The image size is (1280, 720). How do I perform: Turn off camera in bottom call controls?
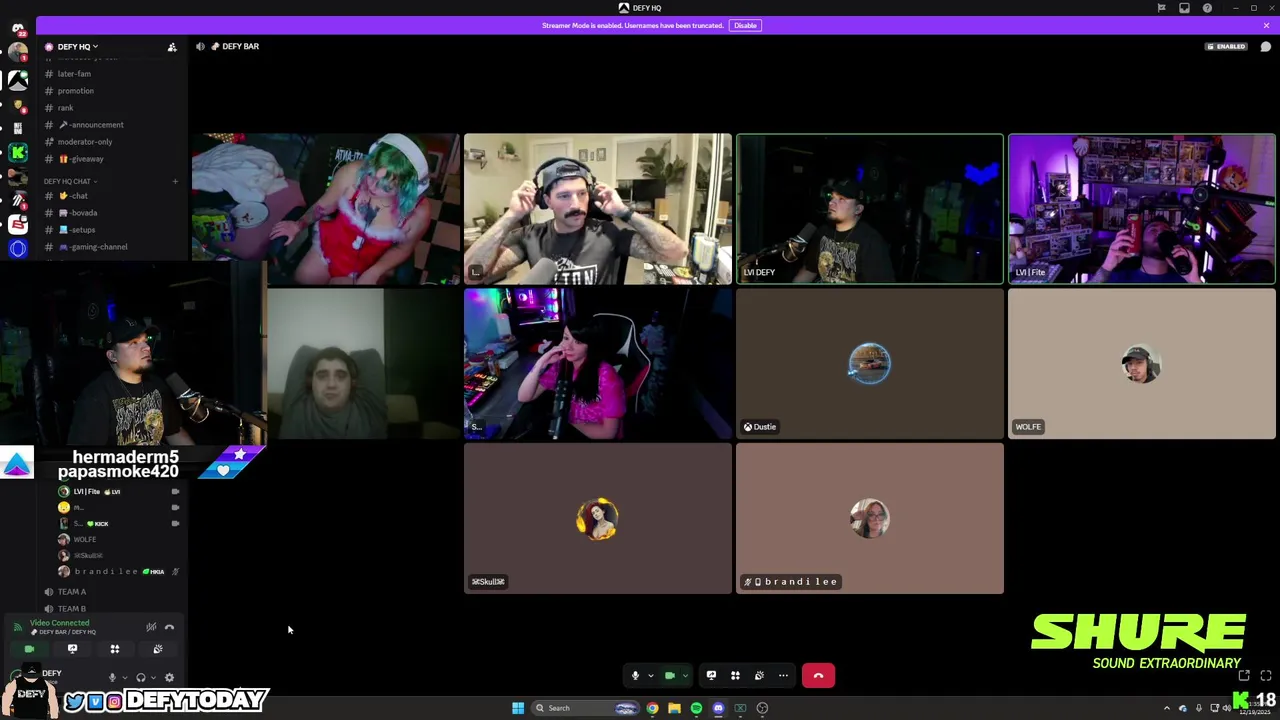click(x=670, y=676)
